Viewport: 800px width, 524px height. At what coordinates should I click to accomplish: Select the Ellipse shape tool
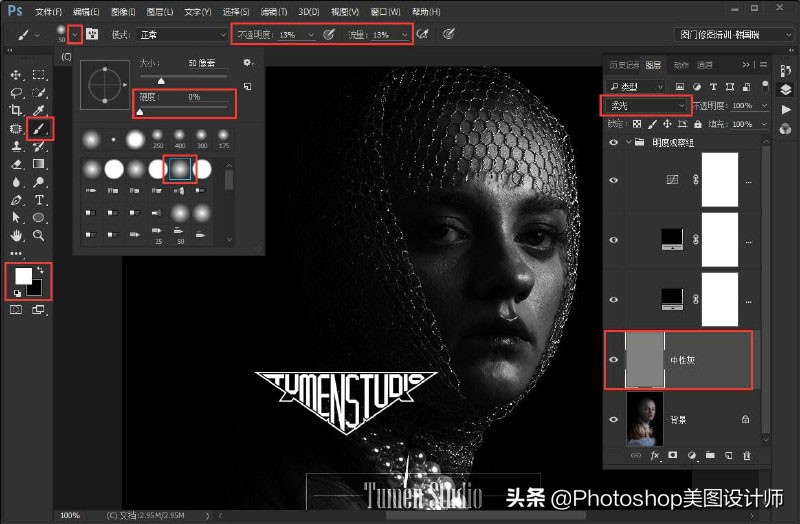pos(39,218)
